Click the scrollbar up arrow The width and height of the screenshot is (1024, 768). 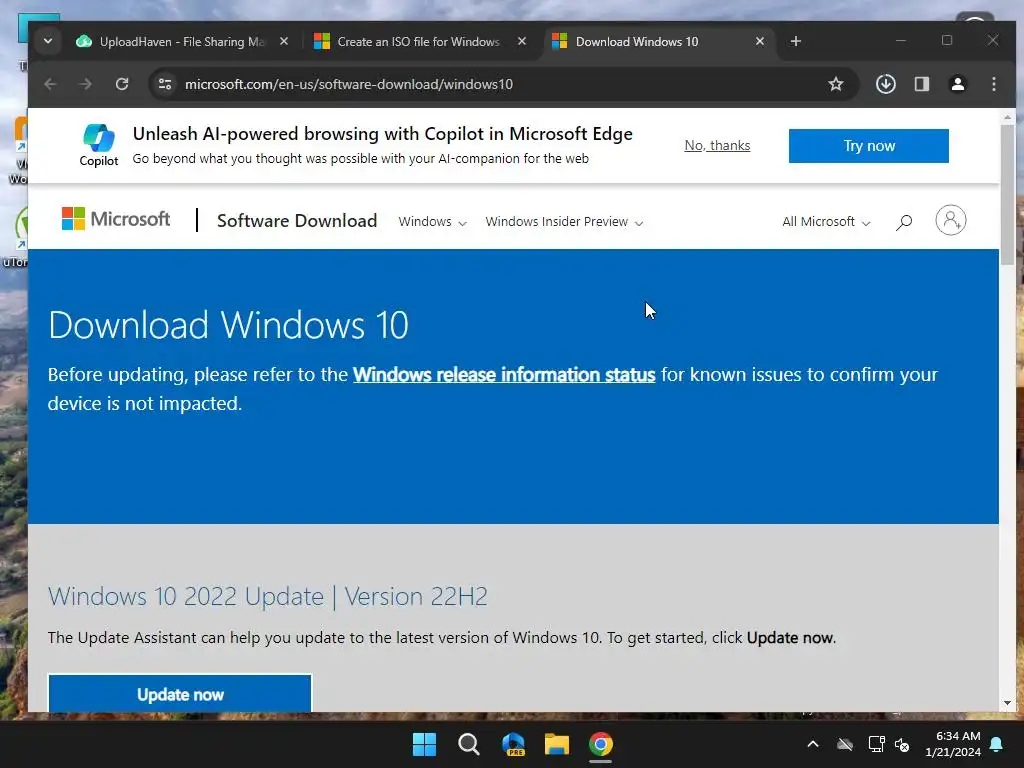click(x=1008, y=118)
